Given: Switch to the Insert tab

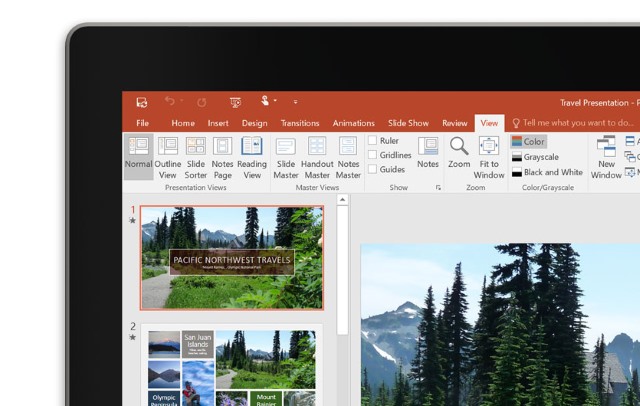Looking at the screenshot, I should point(218,123).
